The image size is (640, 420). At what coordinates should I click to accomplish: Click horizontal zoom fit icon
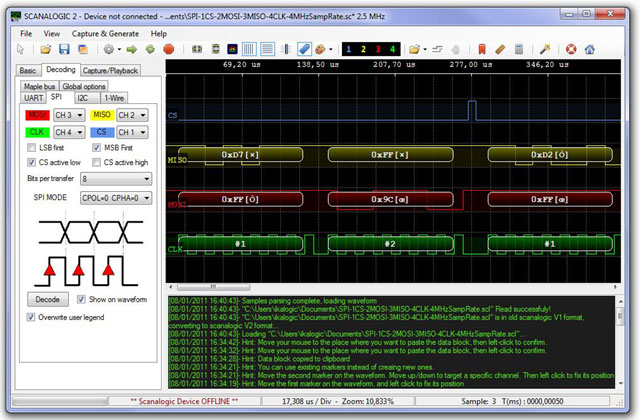click(197, 49)
